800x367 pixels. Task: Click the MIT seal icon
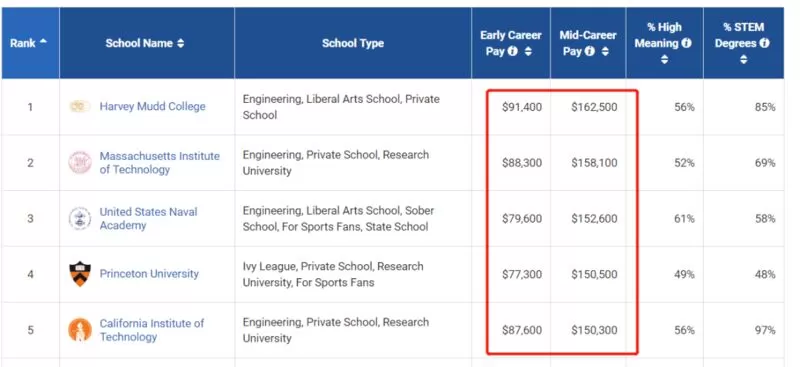[x=80, y=163]
